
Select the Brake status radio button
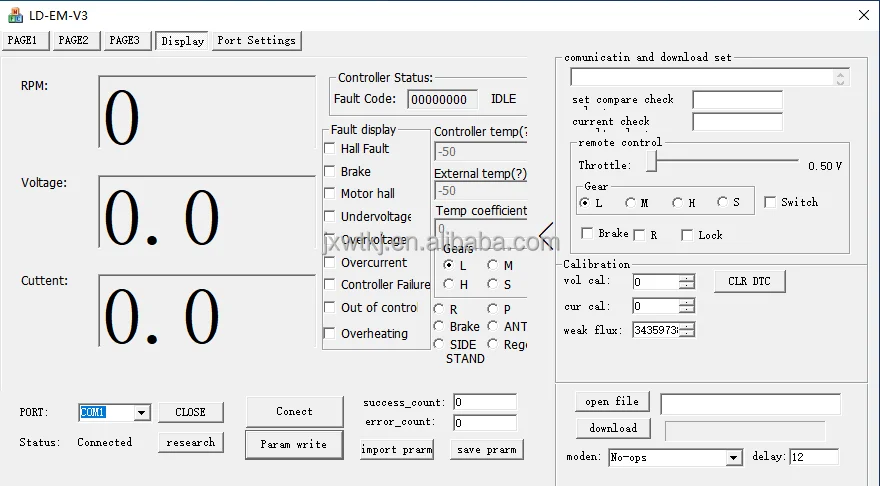coord(439,326)
